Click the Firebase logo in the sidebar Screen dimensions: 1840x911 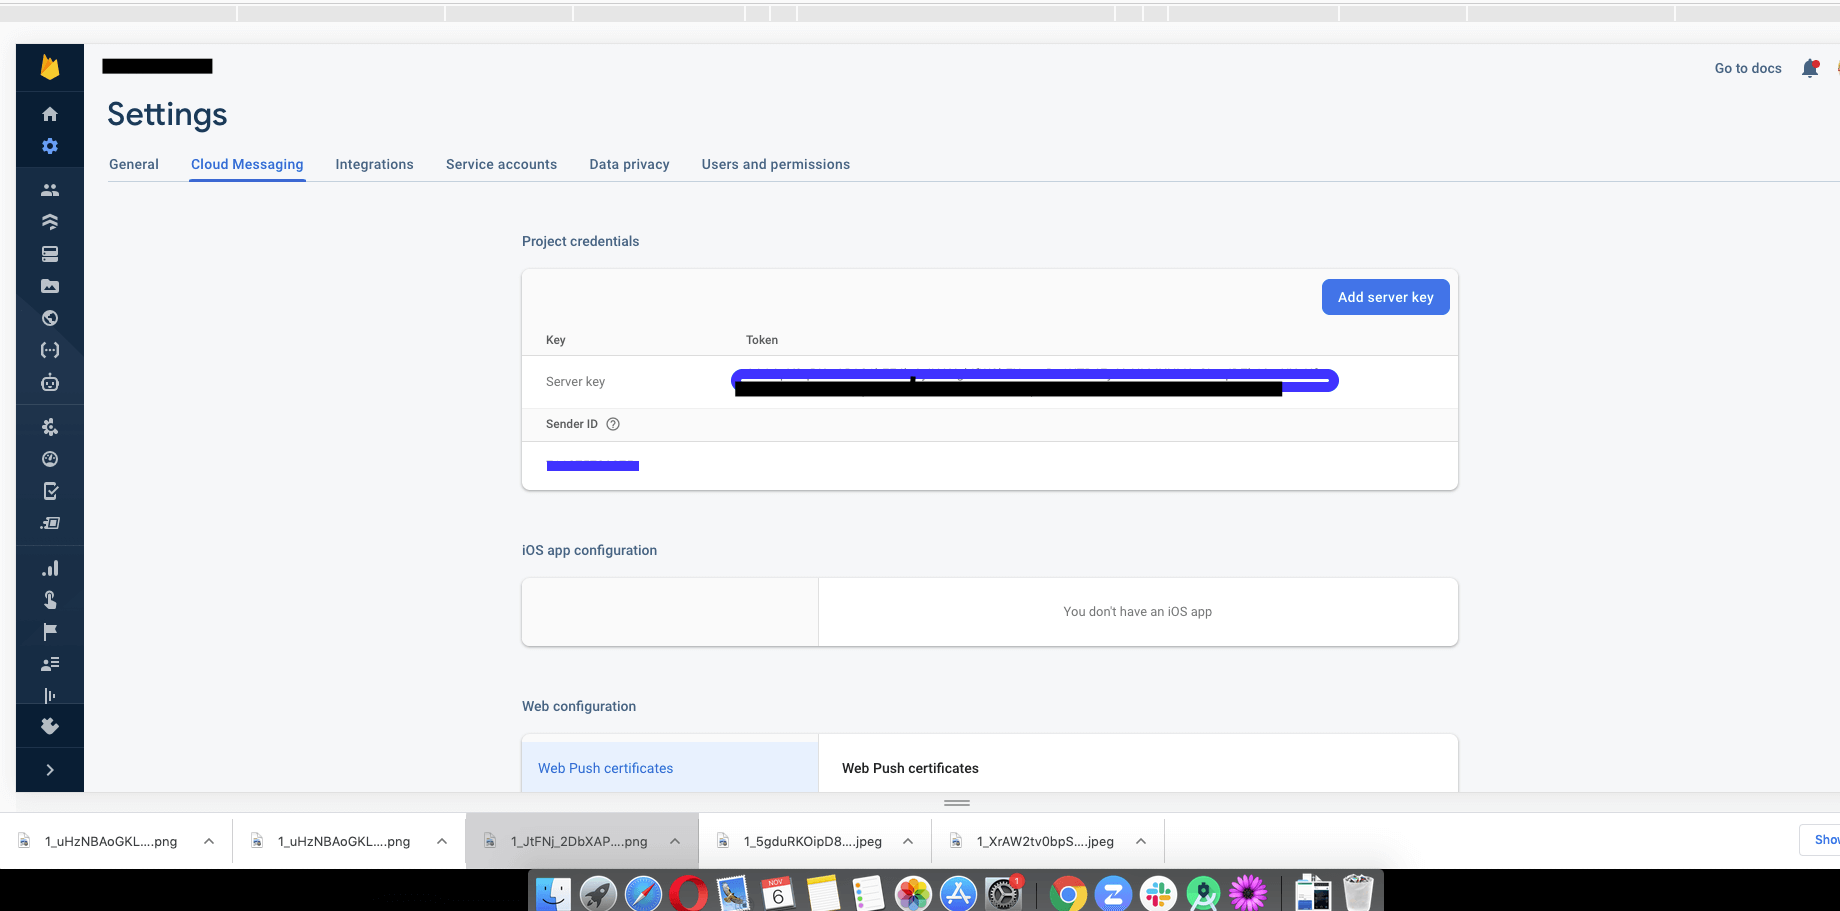point(50,67)
